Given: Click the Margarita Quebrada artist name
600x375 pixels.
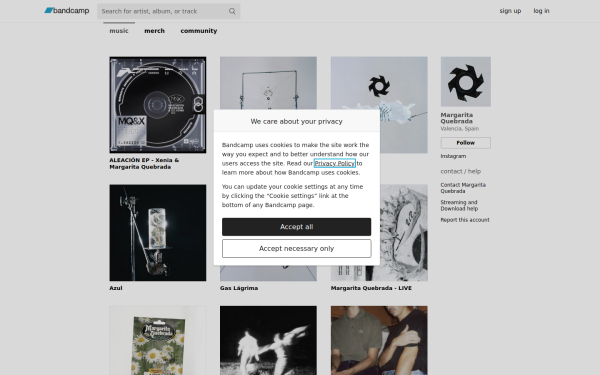Looking at the screenshot, I should [x=457, y=118].
